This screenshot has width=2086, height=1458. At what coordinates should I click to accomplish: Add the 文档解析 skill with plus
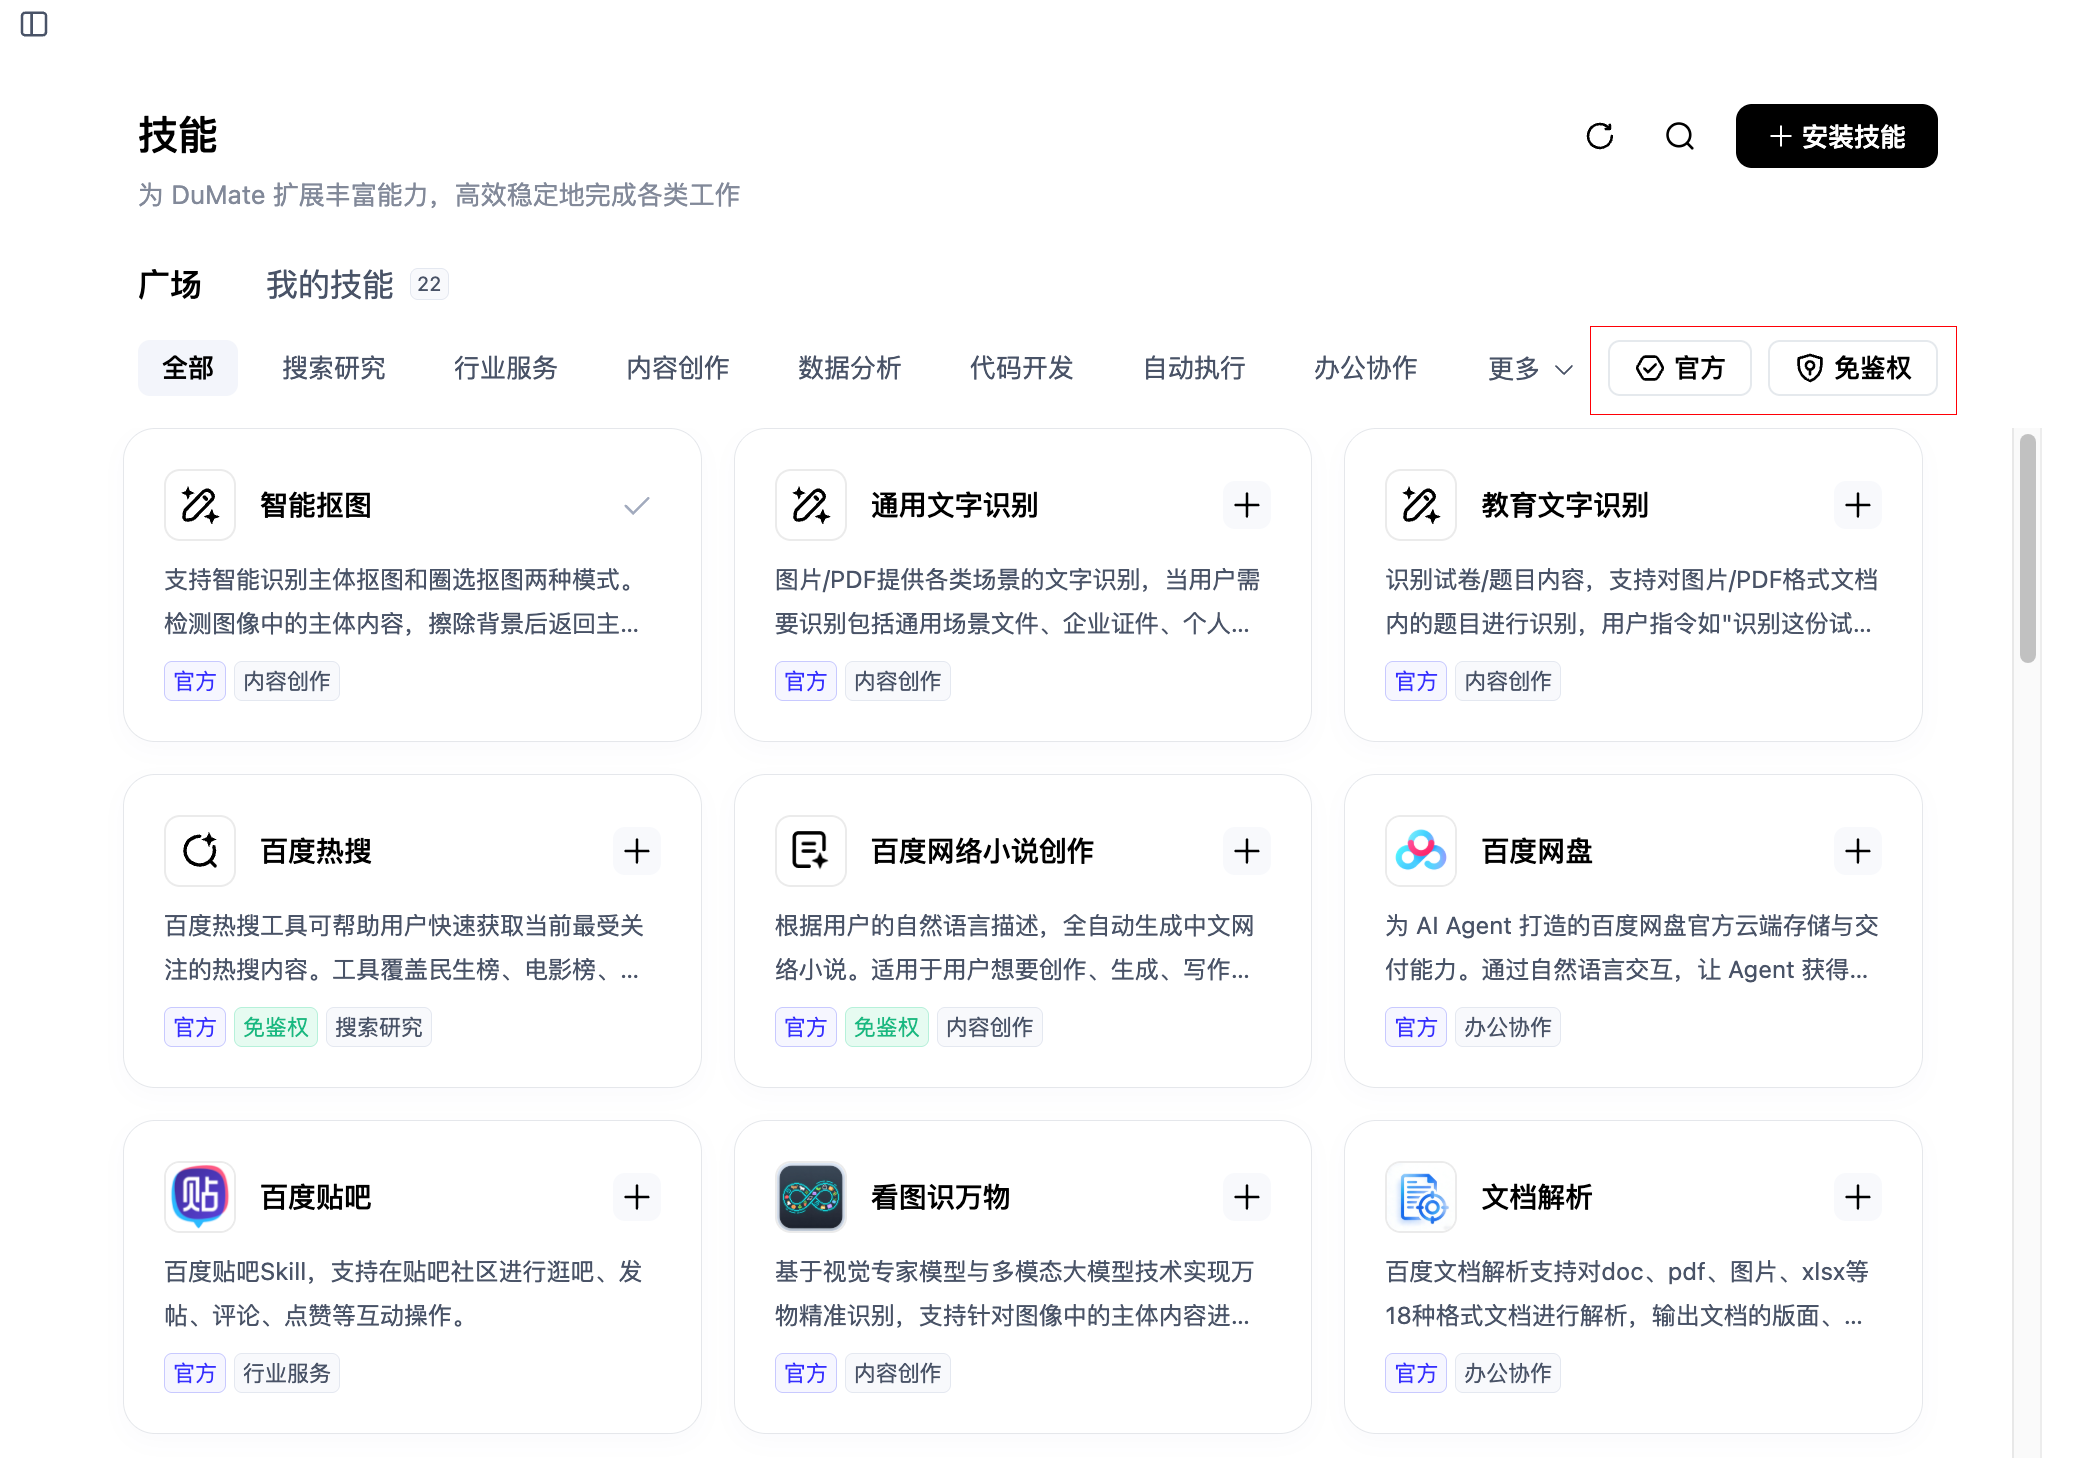(x=1858, y=1197)
